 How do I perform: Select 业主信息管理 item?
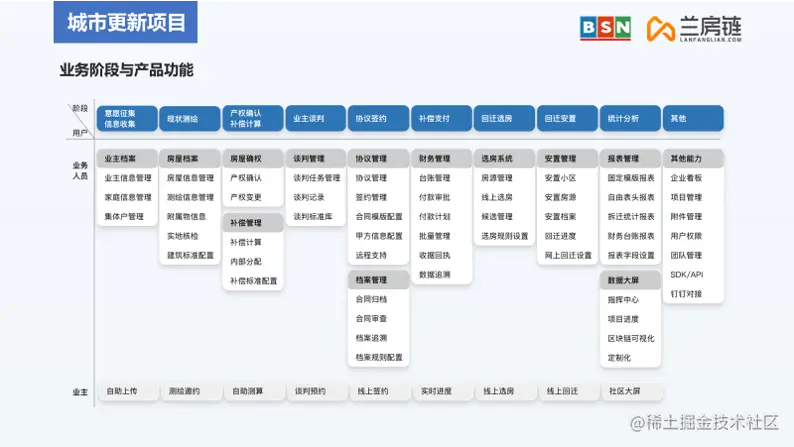click(128, 178)
